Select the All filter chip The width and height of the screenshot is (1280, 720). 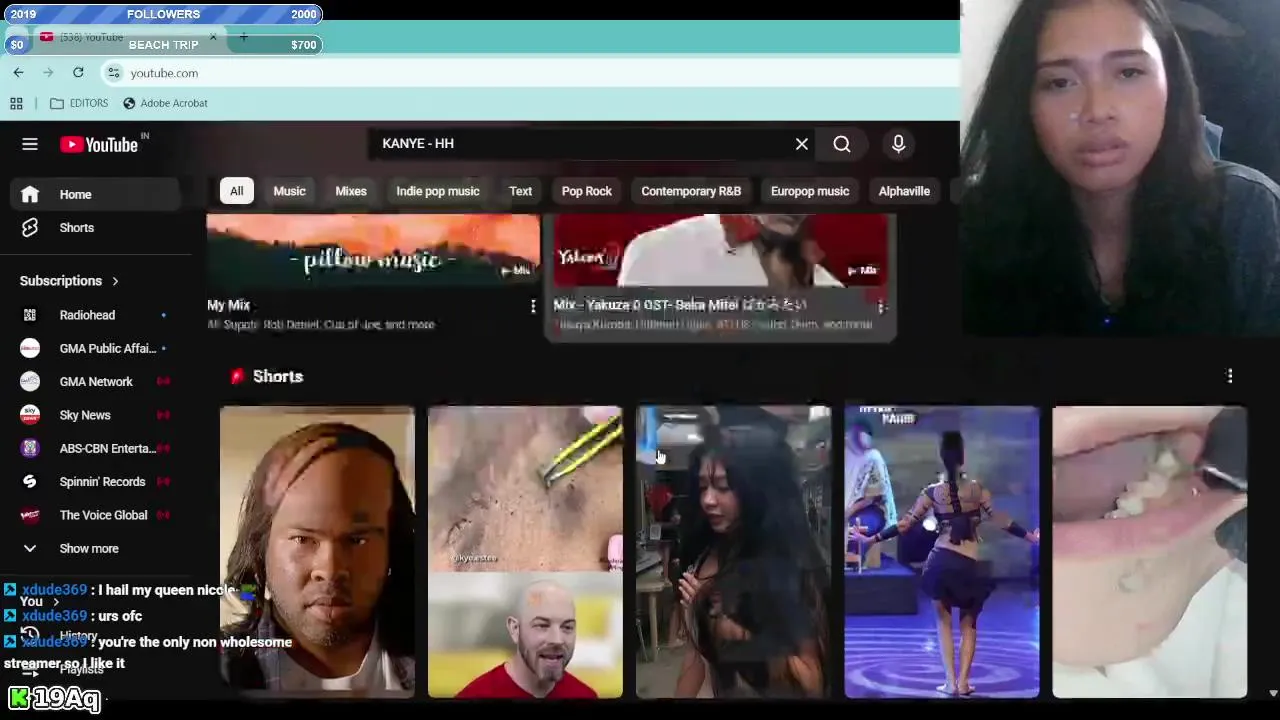(236, 191)
